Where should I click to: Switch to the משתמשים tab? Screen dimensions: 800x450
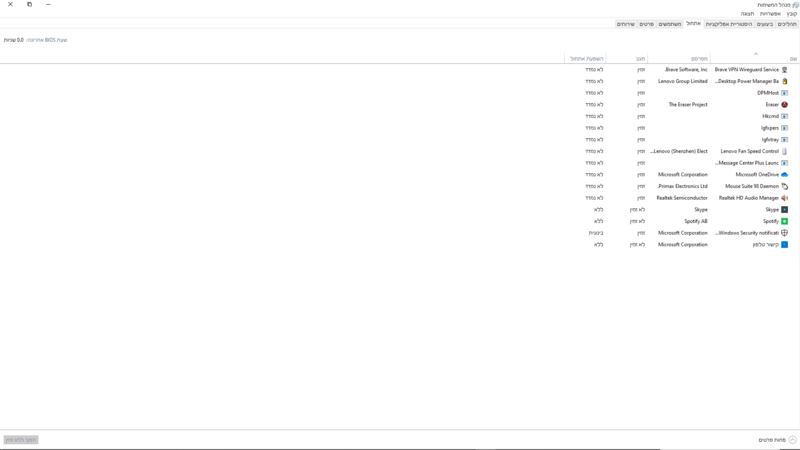(x=670, y=24)
